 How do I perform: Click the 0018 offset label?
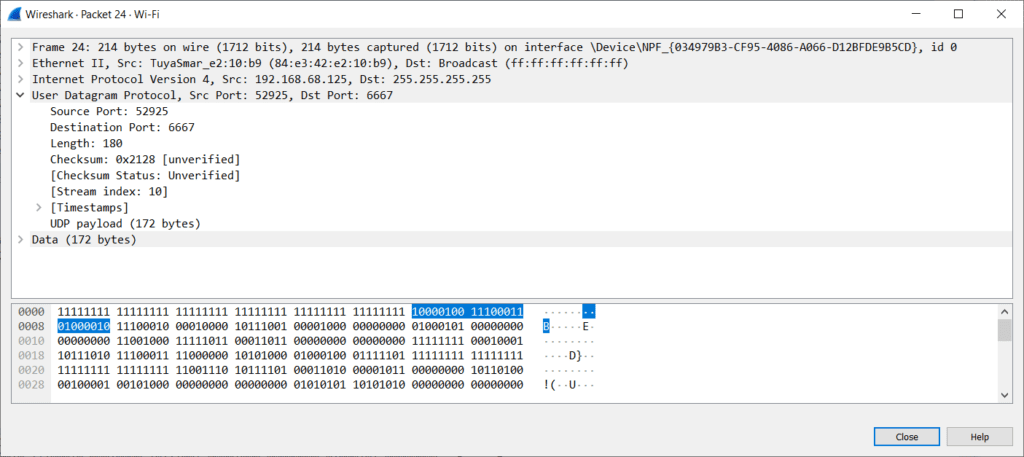31,355
